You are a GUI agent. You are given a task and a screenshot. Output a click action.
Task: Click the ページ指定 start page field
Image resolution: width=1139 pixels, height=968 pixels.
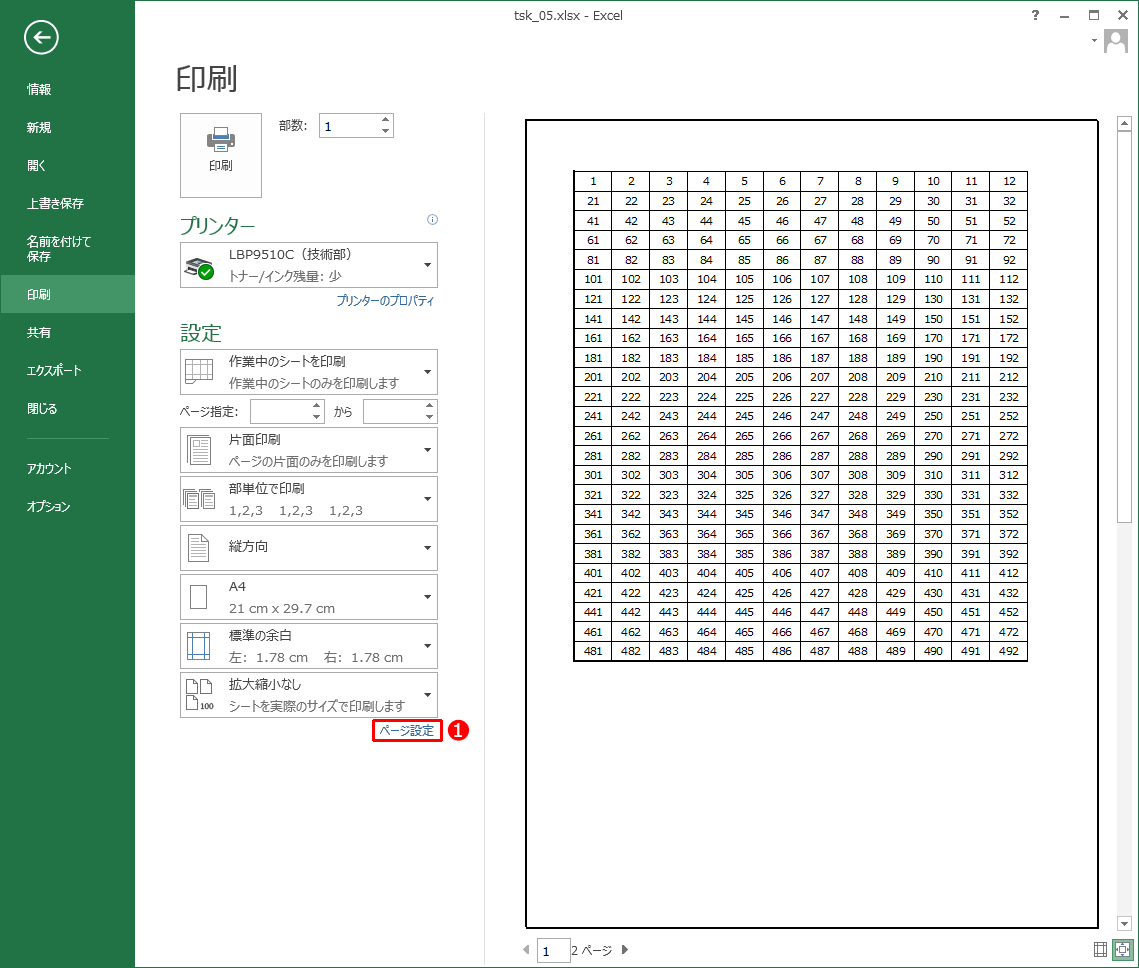pyautogui.click(x=281, y=412)
